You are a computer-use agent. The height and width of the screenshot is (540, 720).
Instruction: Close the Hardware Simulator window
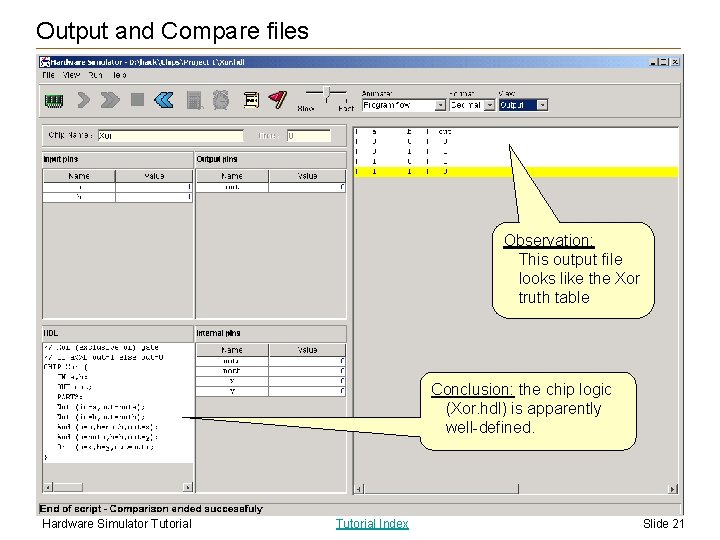pyautogui.click(x=675, y=62)
